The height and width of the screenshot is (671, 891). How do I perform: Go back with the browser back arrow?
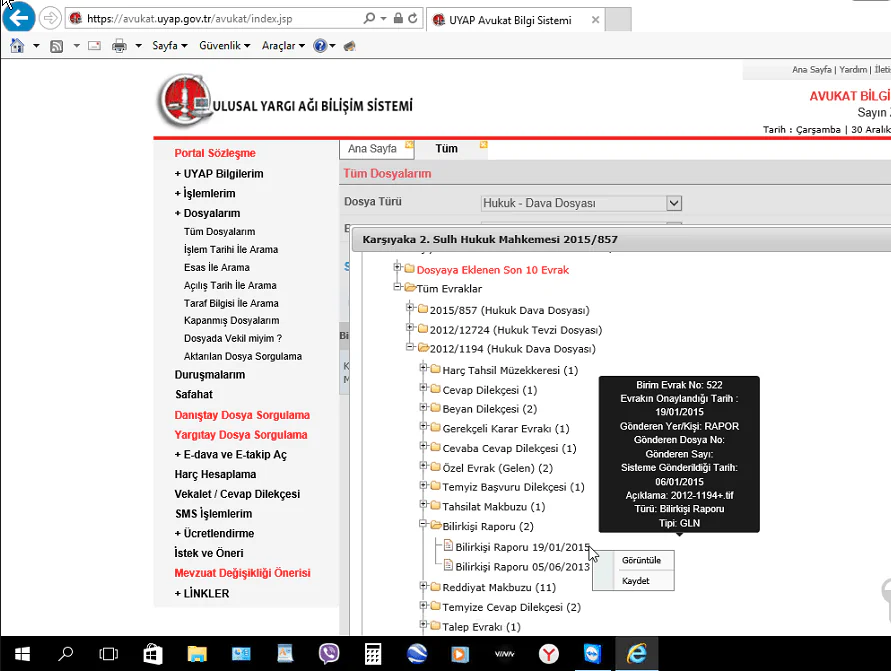click(19, 18)
